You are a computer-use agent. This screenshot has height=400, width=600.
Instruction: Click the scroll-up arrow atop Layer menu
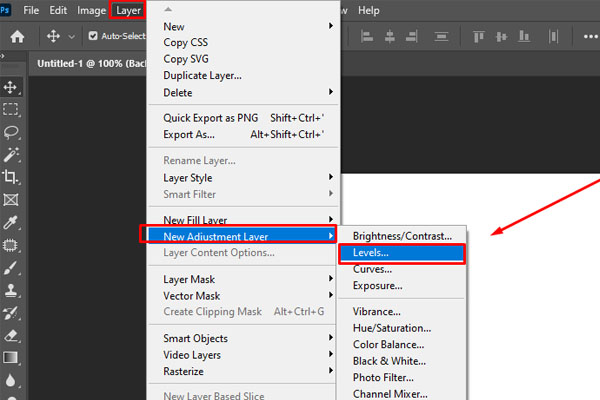click(x=181, y=7)
